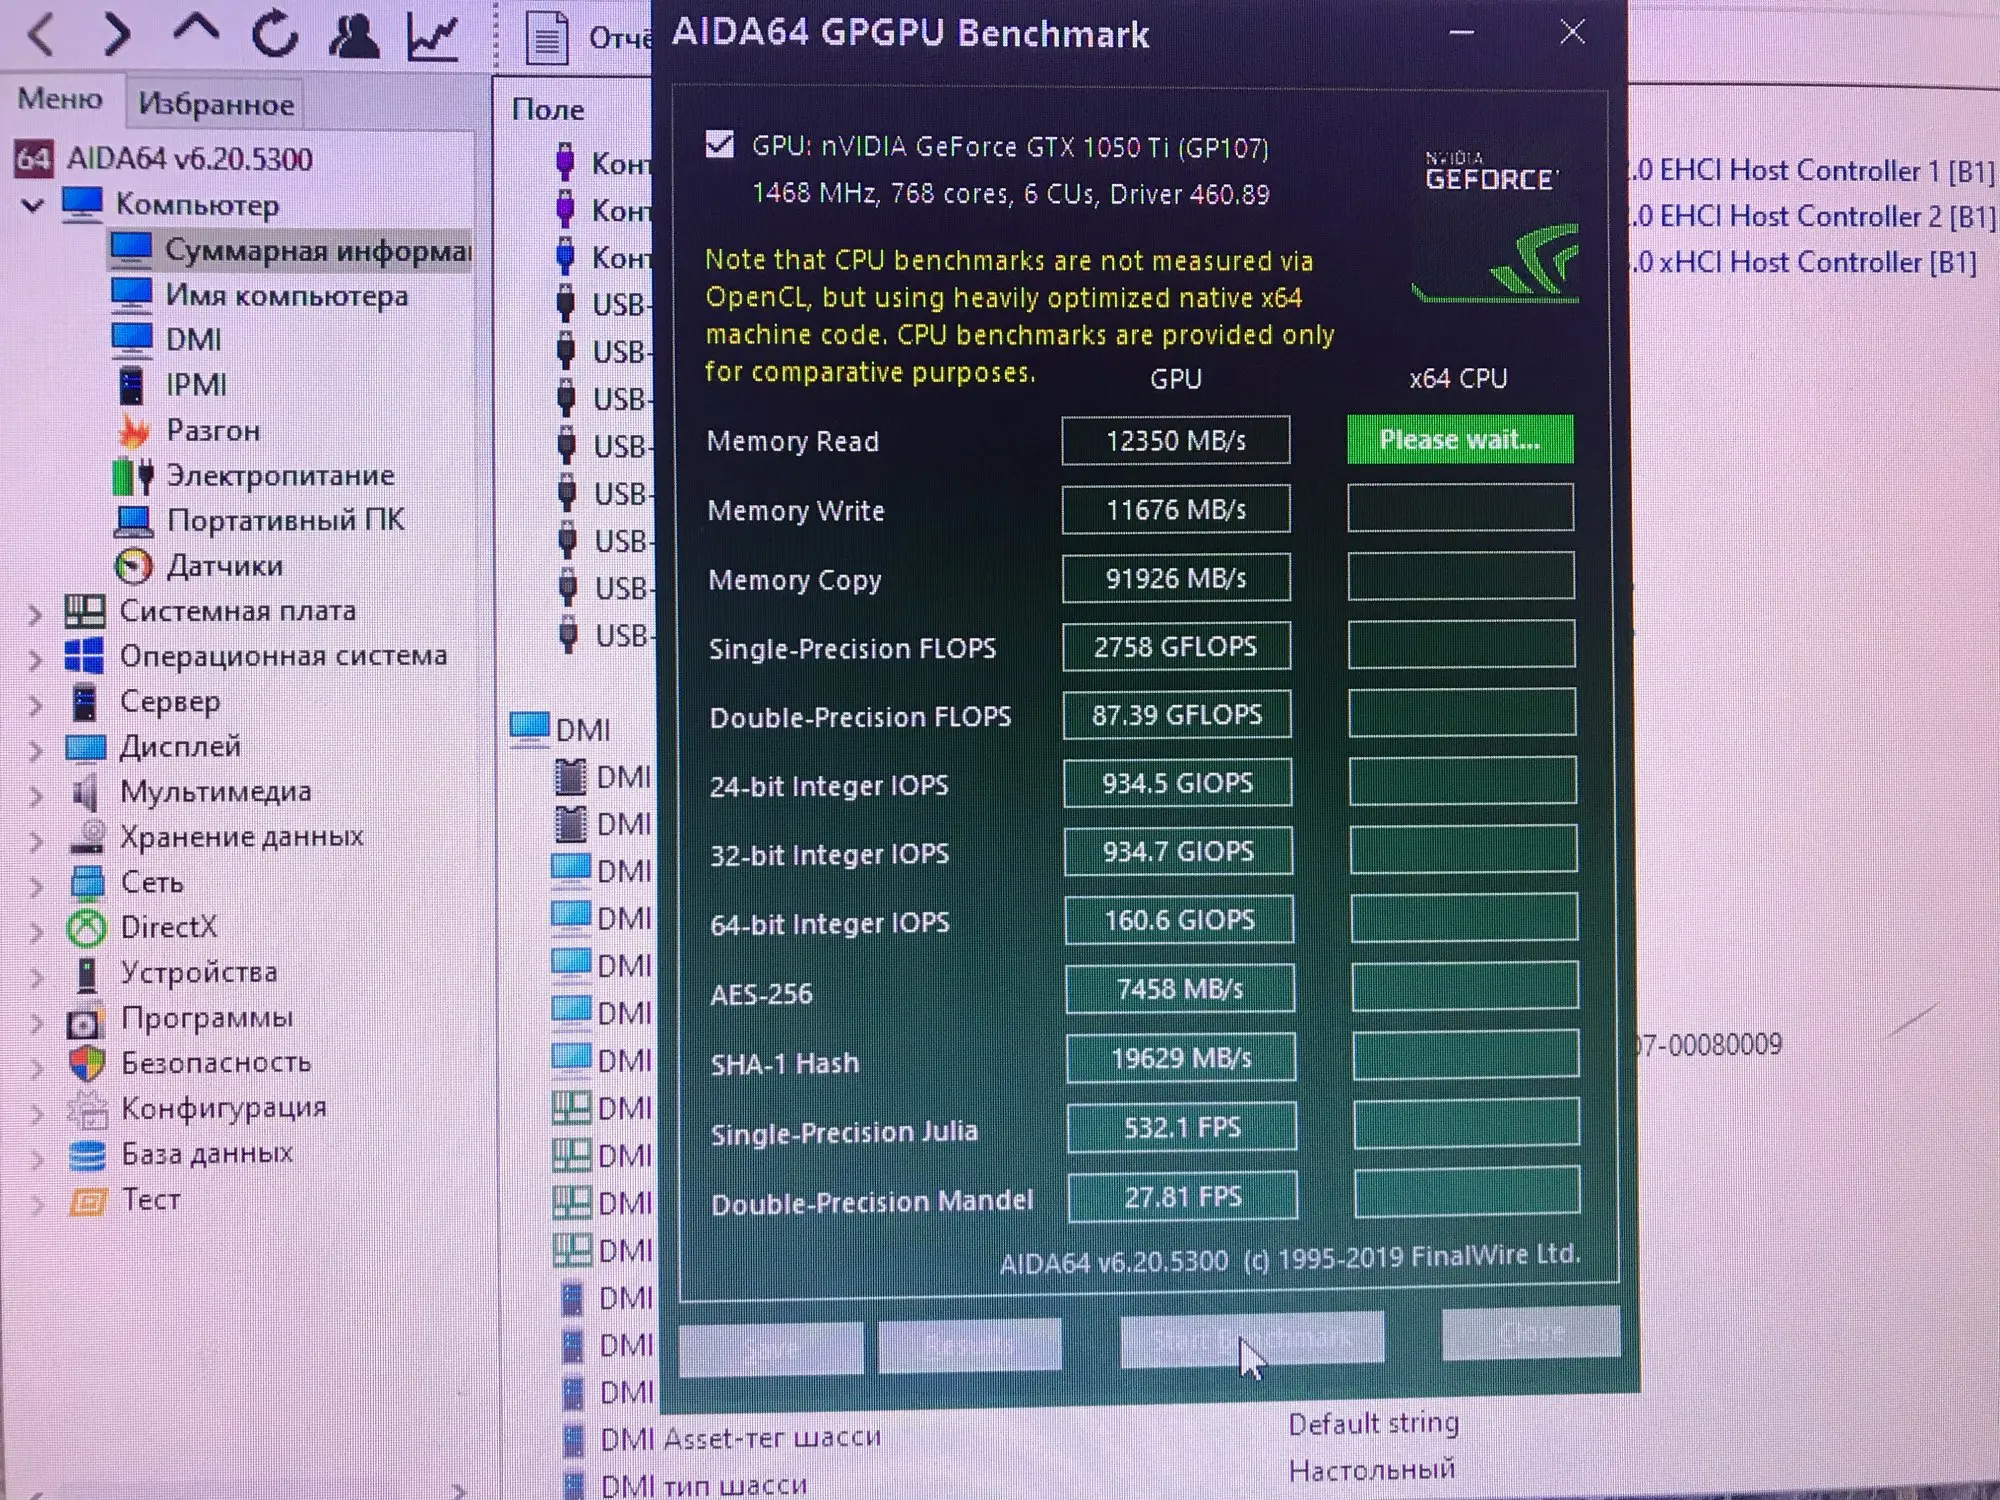Screen dimensions: 2000x1500
Task: Select Суммарная информация tree item
Action: [316, 250]
